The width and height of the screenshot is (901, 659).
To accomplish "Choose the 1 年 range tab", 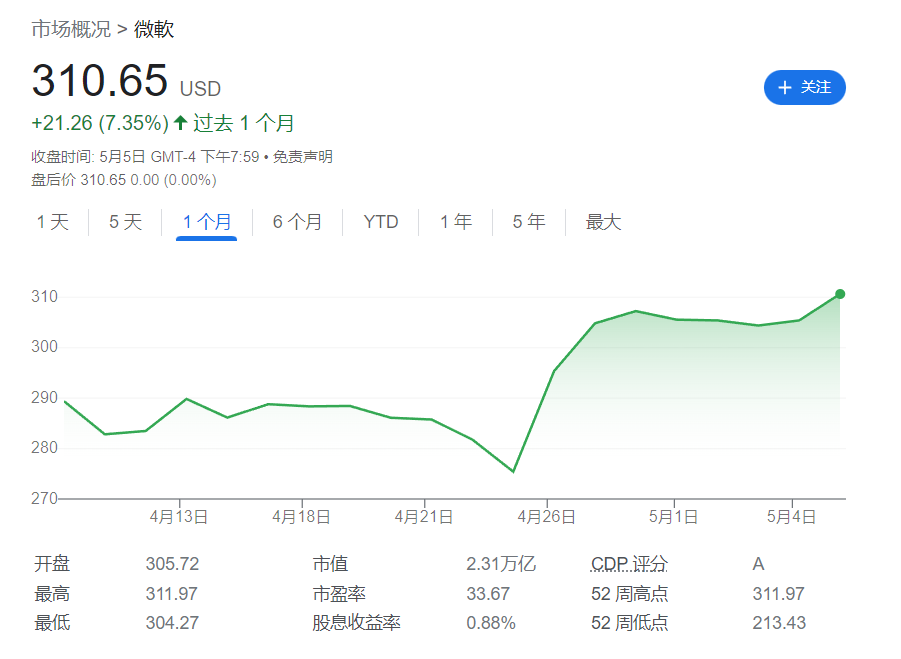I will pyautogui.click(x=456, y=222).
